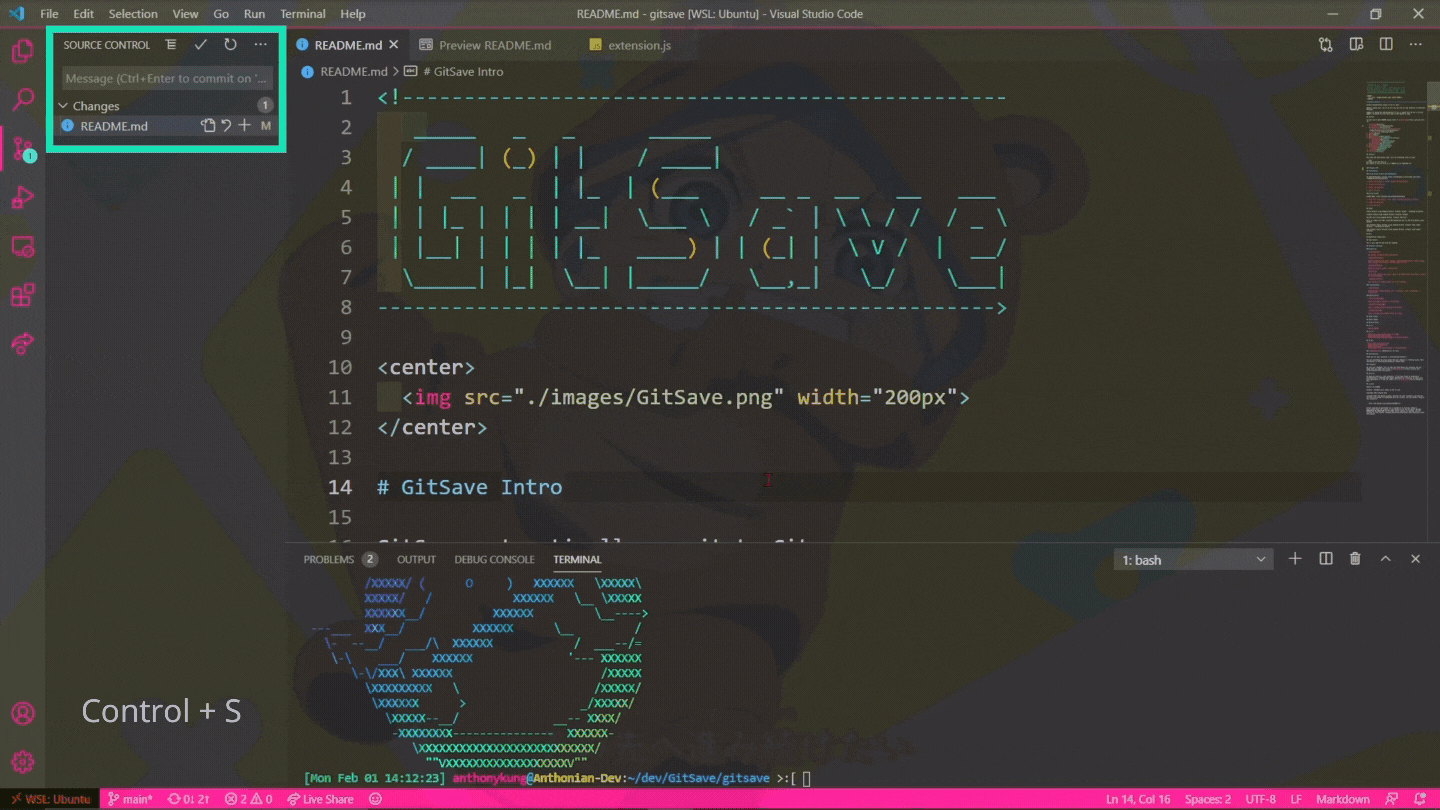Open the File menu

49,14
